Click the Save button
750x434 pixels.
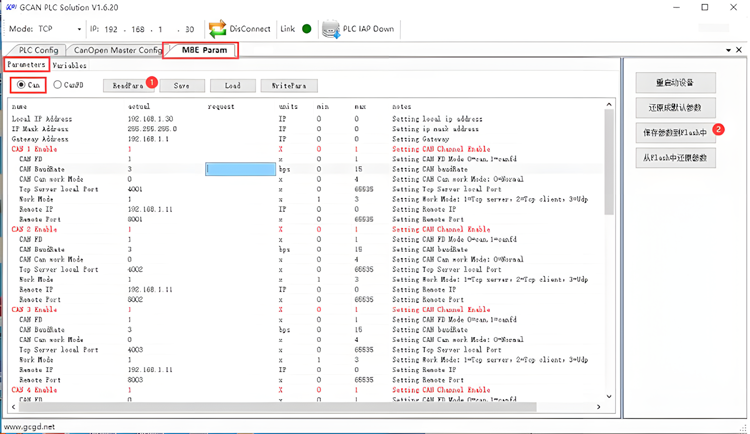click(181, 86)
